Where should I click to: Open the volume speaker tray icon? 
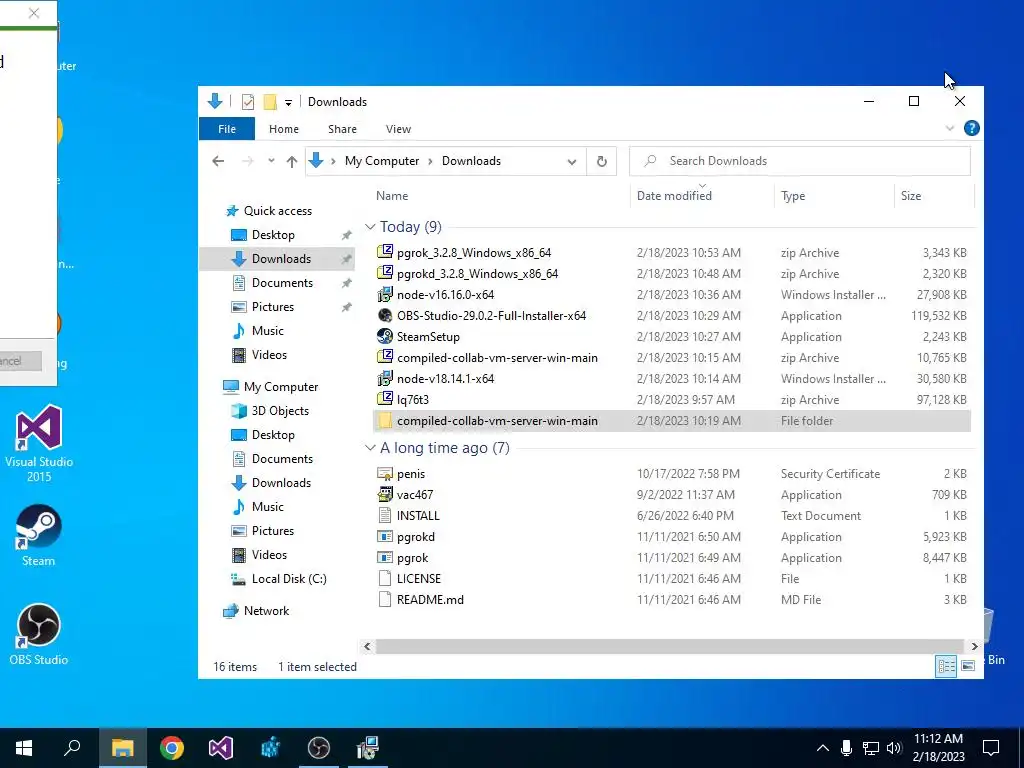click(x=894, y=748)
